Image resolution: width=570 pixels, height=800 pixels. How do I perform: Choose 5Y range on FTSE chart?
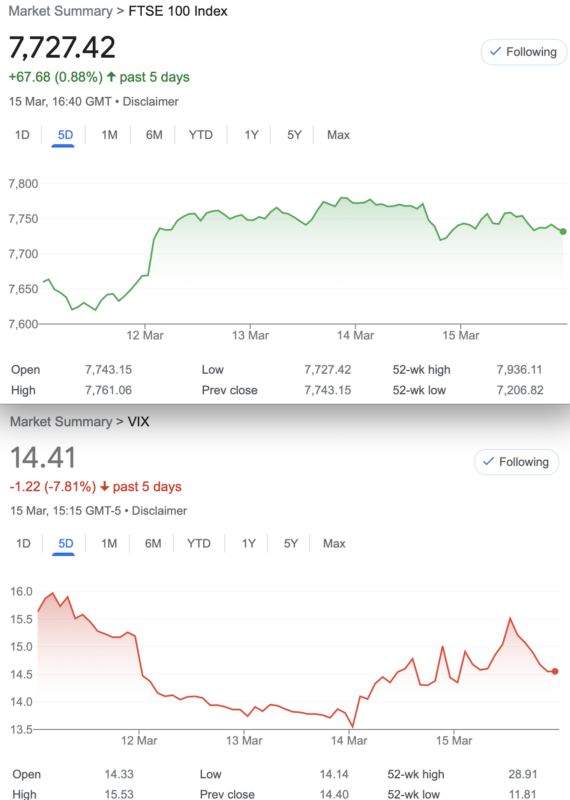tap(294, 135)
